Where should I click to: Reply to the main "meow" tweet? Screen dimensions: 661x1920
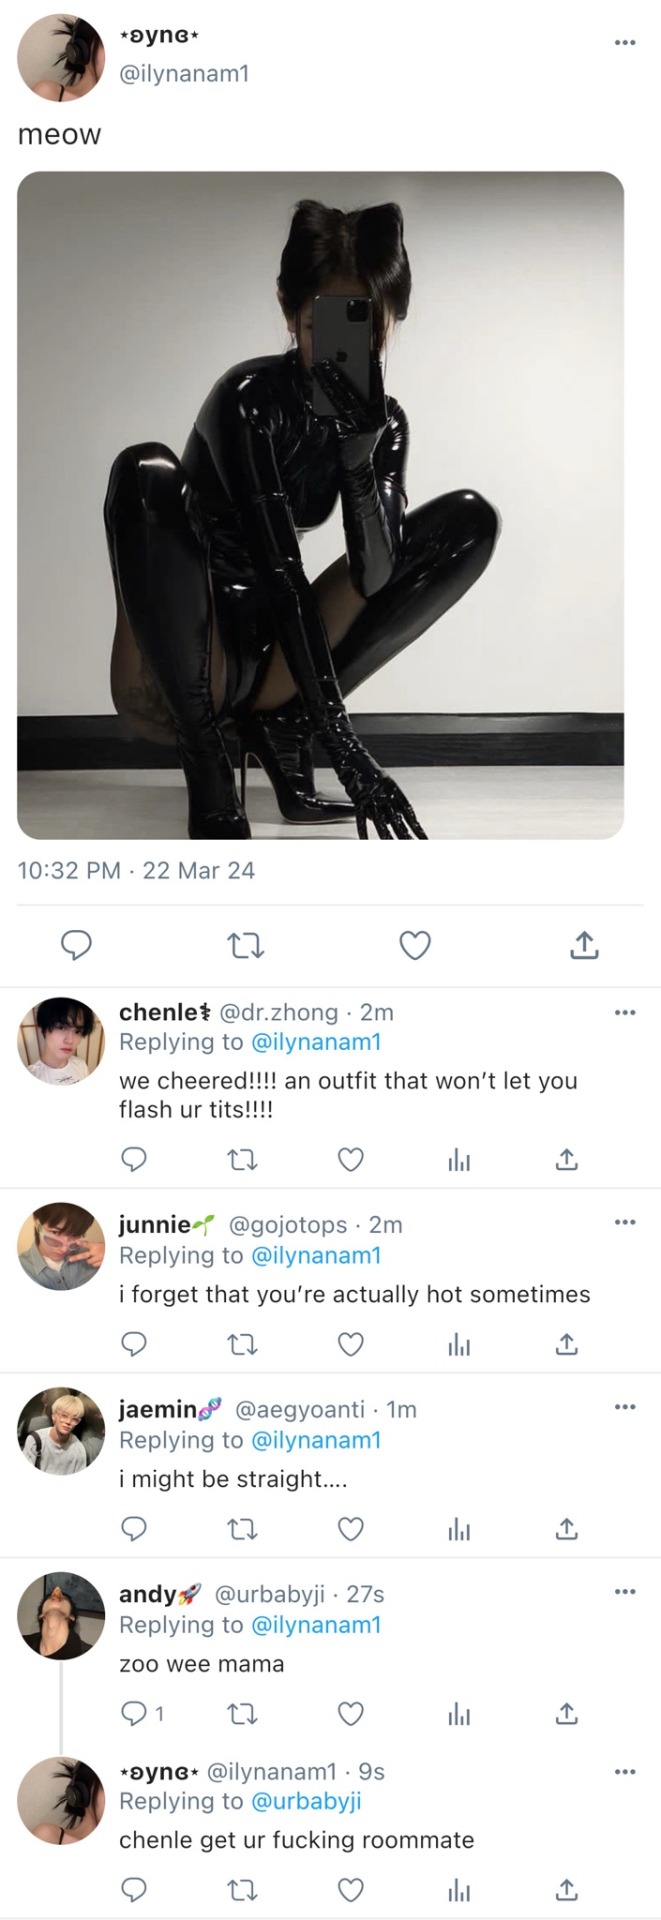[77, 945]
